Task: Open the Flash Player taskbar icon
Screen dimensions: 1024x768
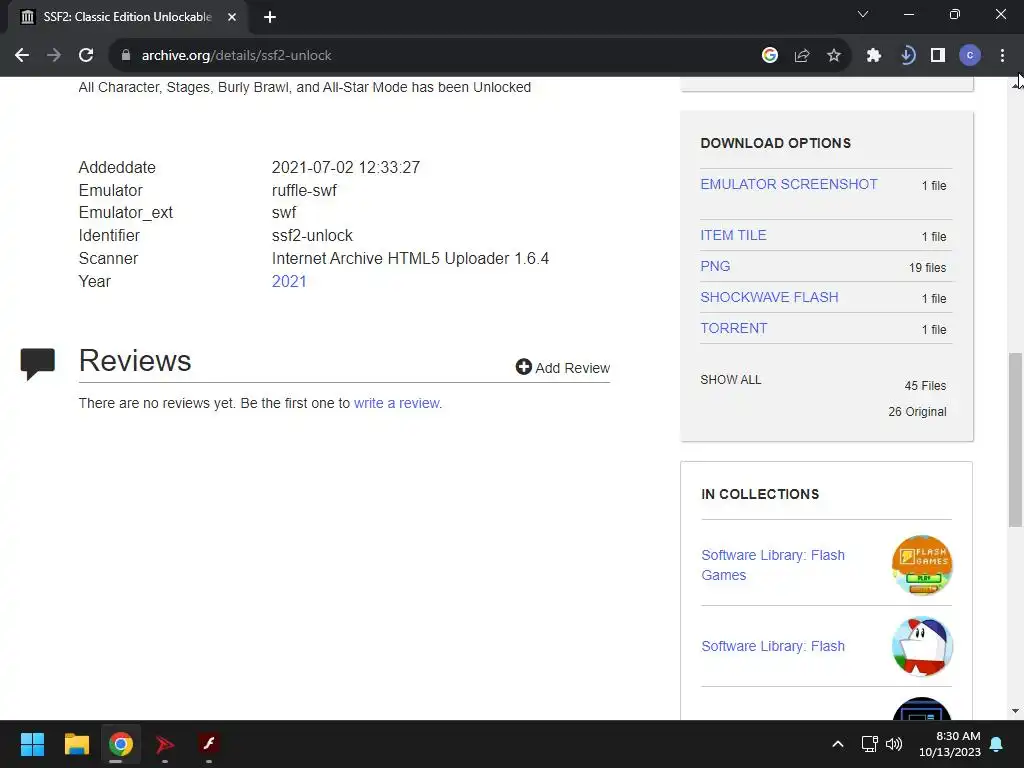Action: tap(209, 743)
